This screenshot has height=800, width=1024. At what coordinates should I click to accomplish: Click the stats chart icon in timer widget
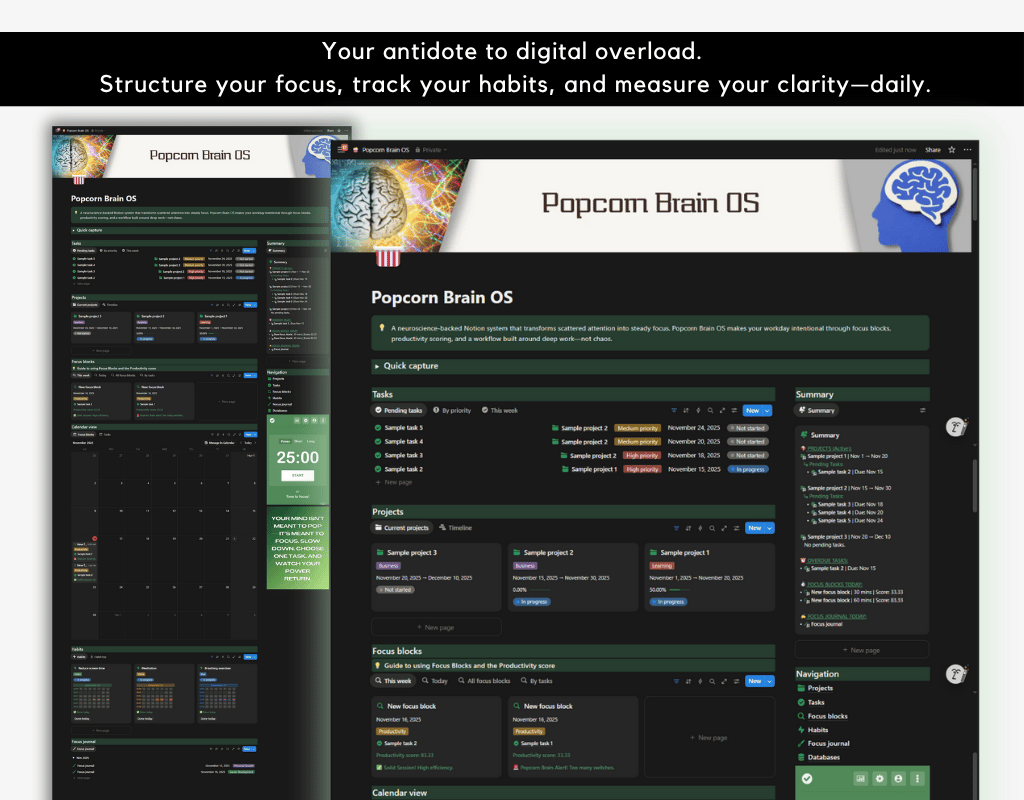[x=860, y=778]
